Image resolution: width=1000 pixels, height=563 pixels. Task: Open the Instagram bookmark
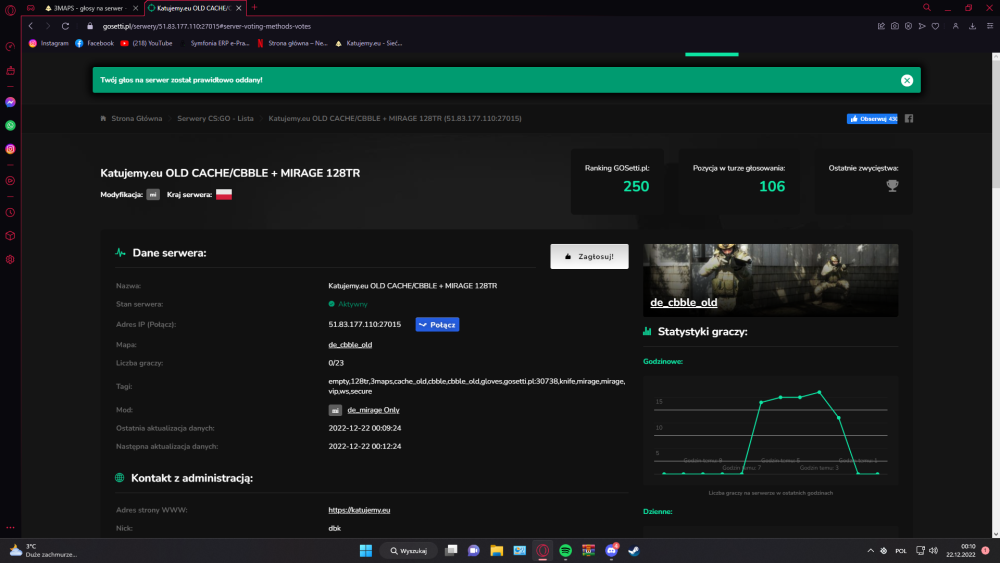coord(48,43)
